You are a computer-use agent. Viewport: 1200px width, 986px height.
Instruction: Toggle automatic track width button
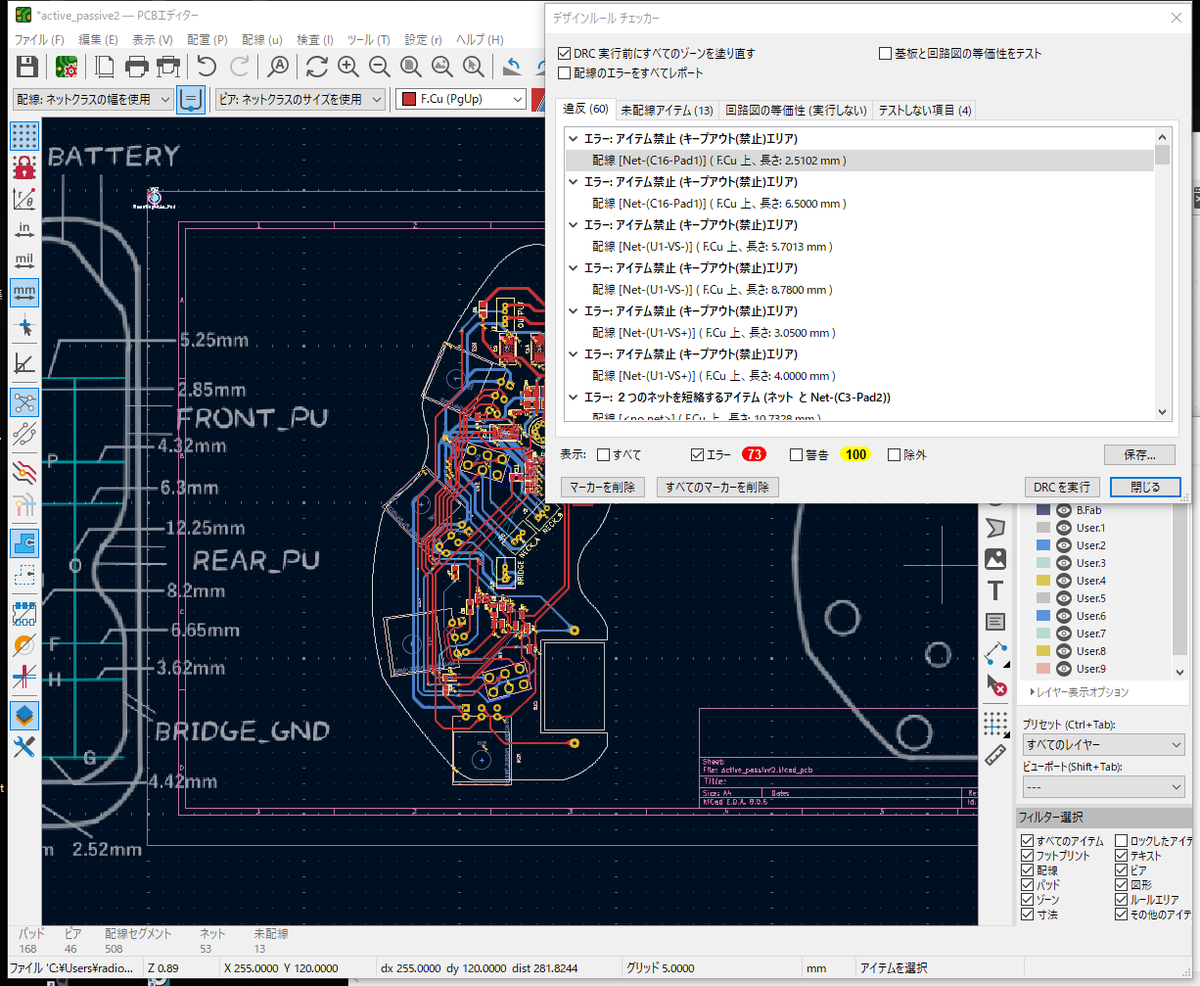191,99
